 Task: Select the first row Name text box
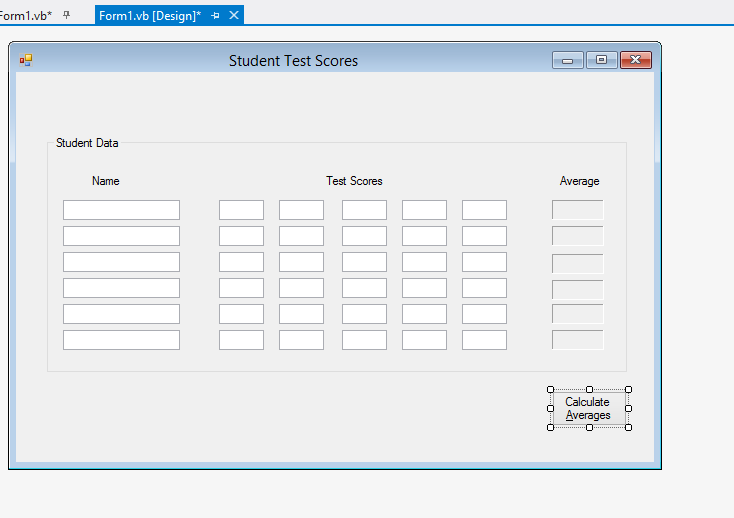pyautogui.click(x=121, y=210)
